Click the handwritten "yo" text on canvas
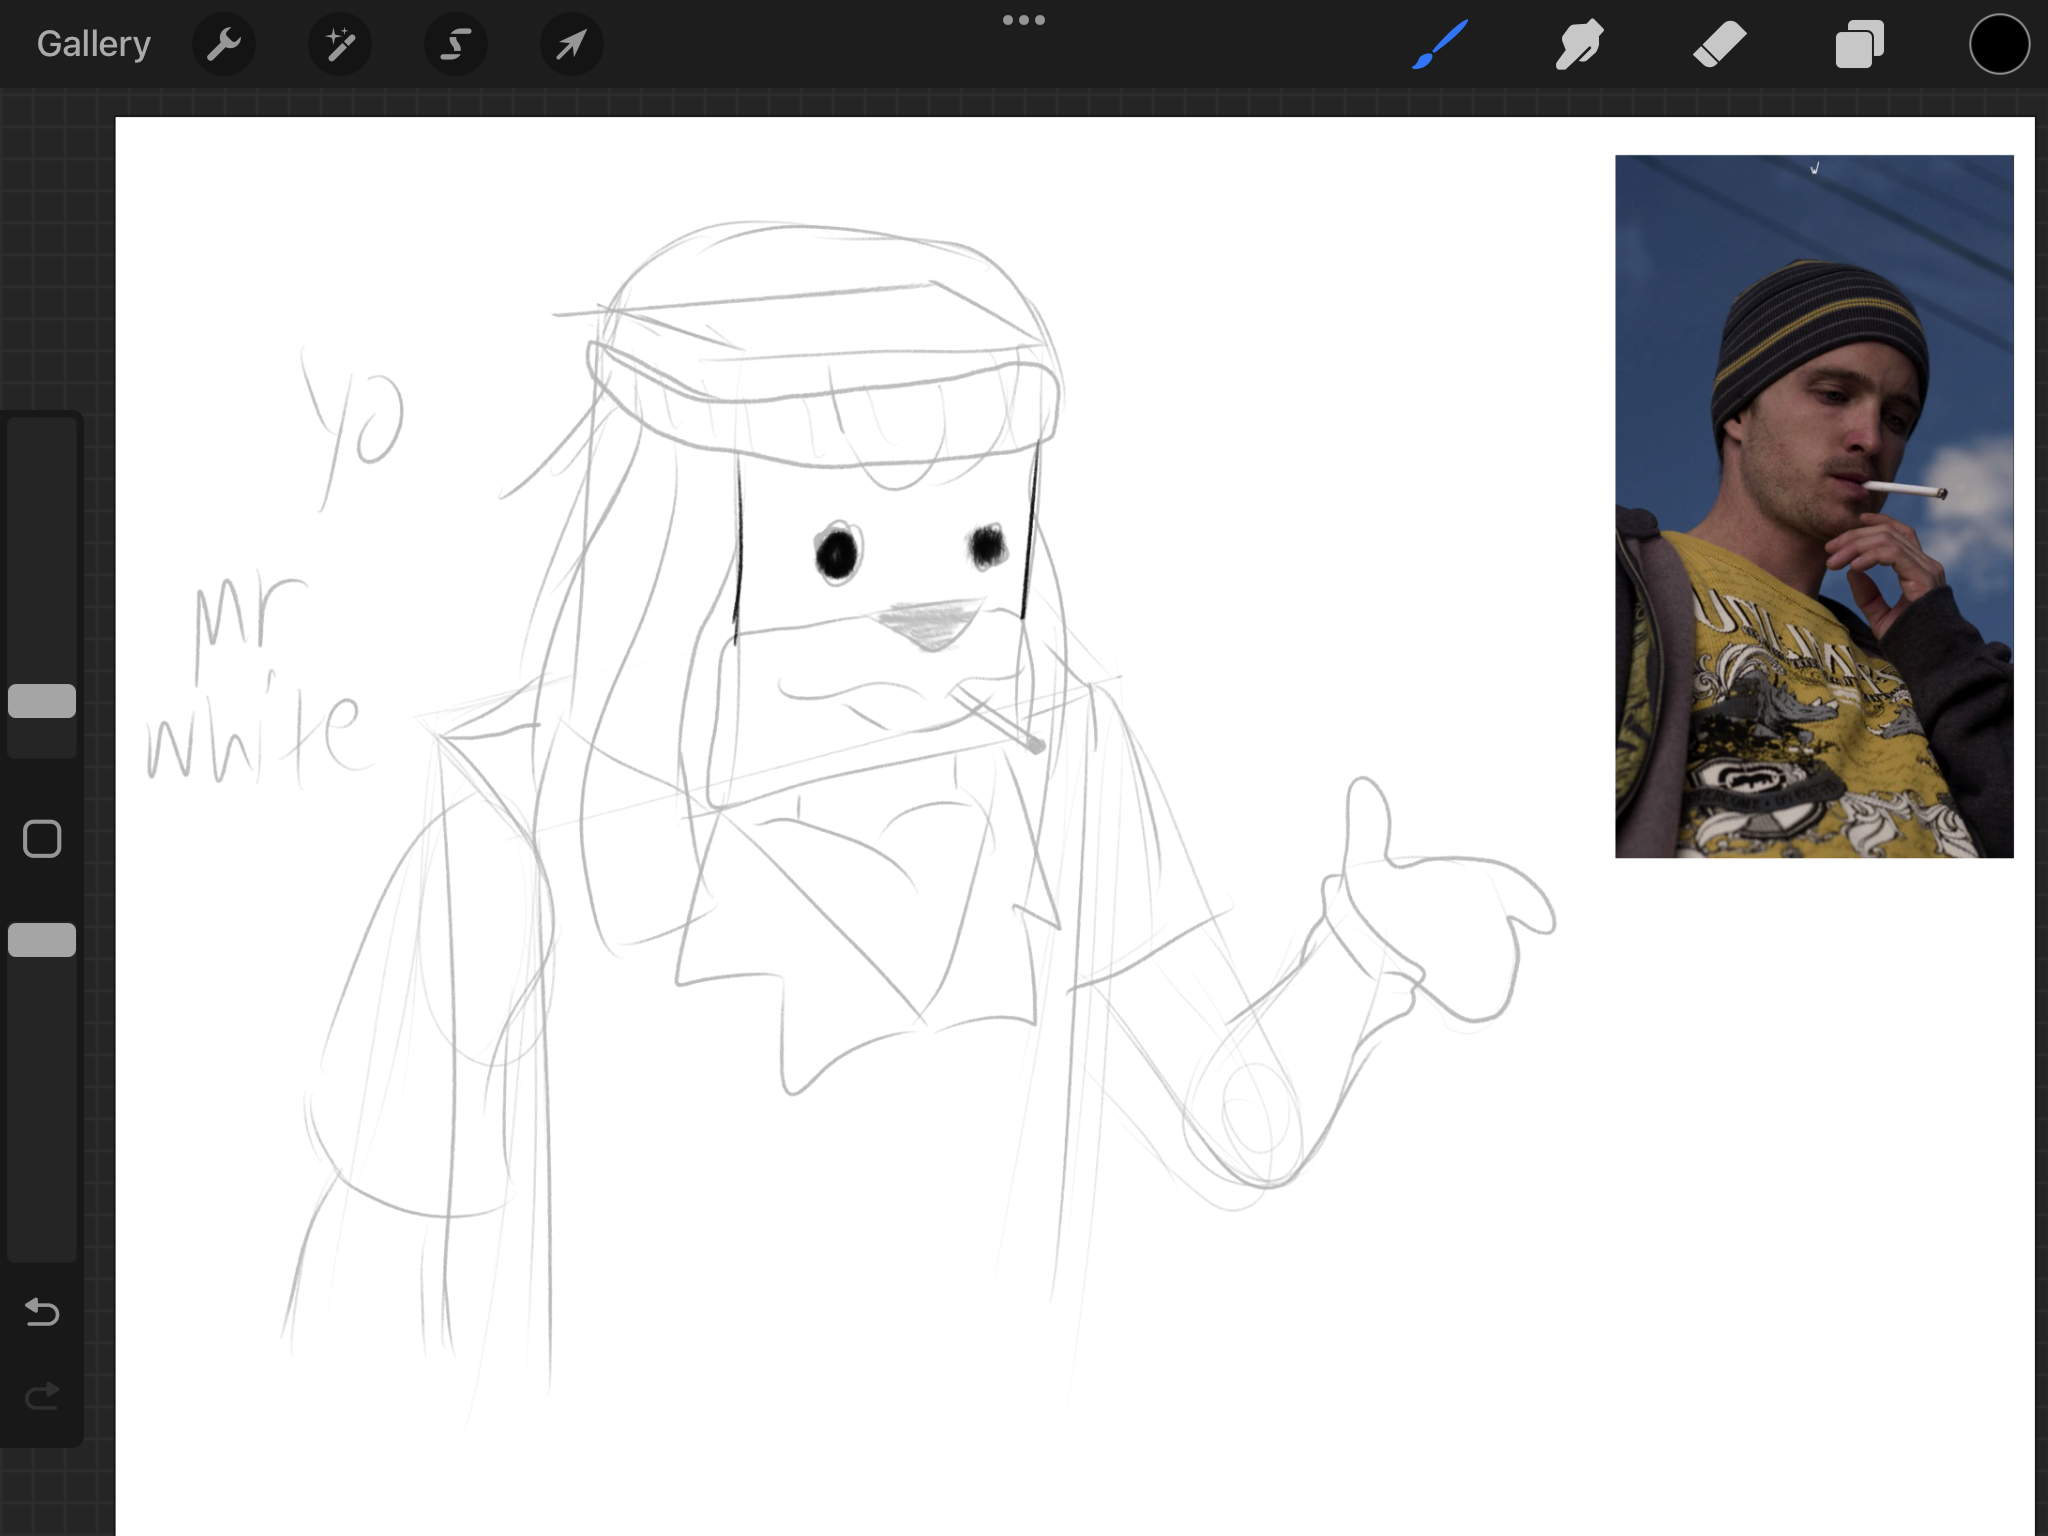 [355, 425]
